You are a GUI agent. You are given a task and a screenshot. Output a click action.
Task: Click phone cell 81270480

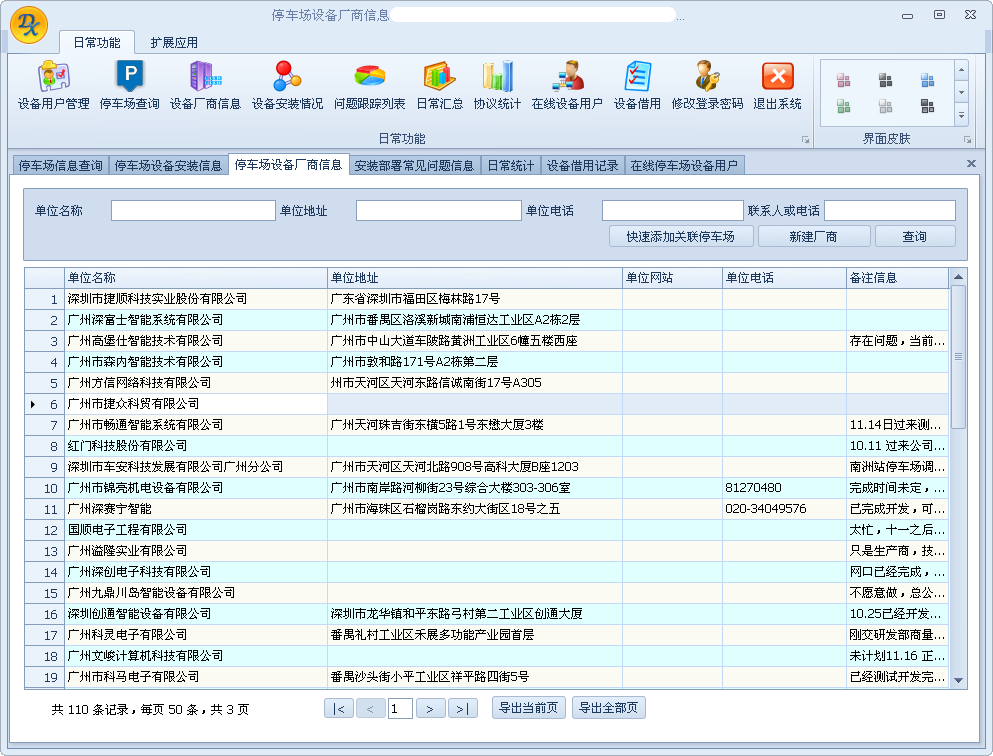point(785,488)
